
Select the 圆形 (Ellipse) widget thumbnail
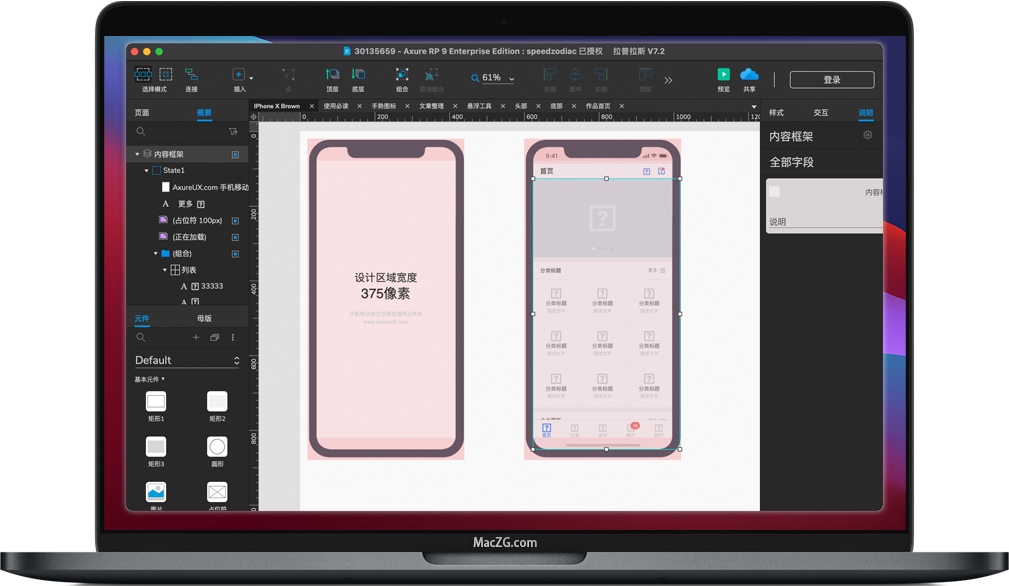[217, 446]
